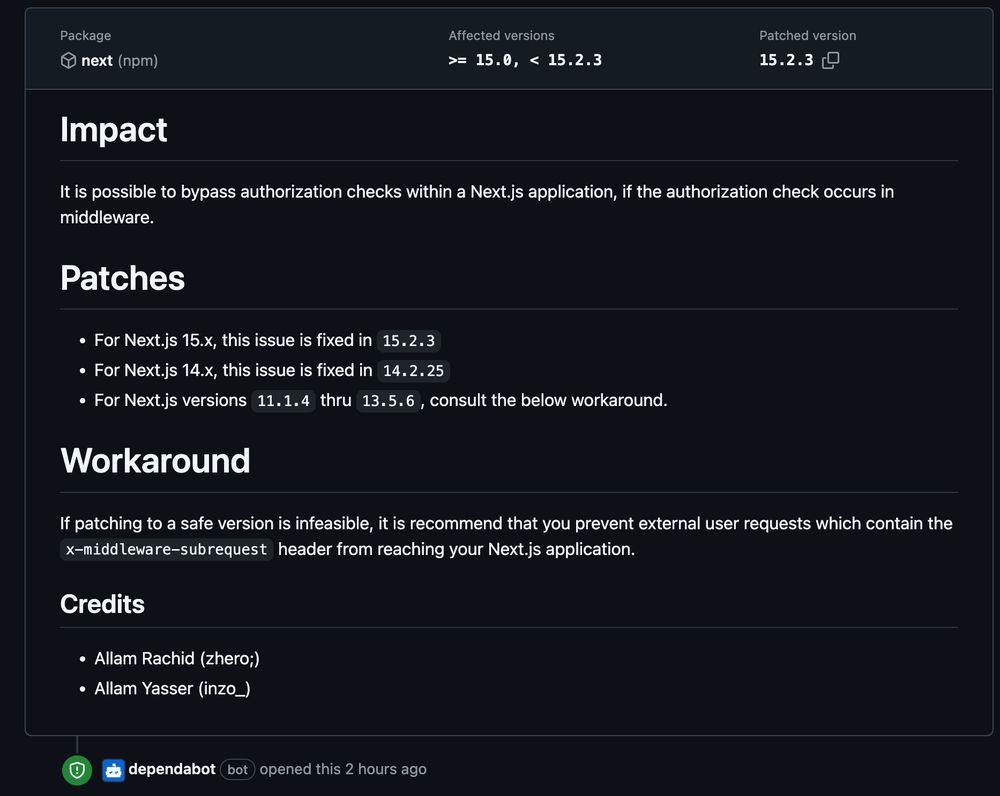Image resolution: width=1000 pixels, height=796 pixels.
Task: Click the bot label badge
Action: point(237,770)
